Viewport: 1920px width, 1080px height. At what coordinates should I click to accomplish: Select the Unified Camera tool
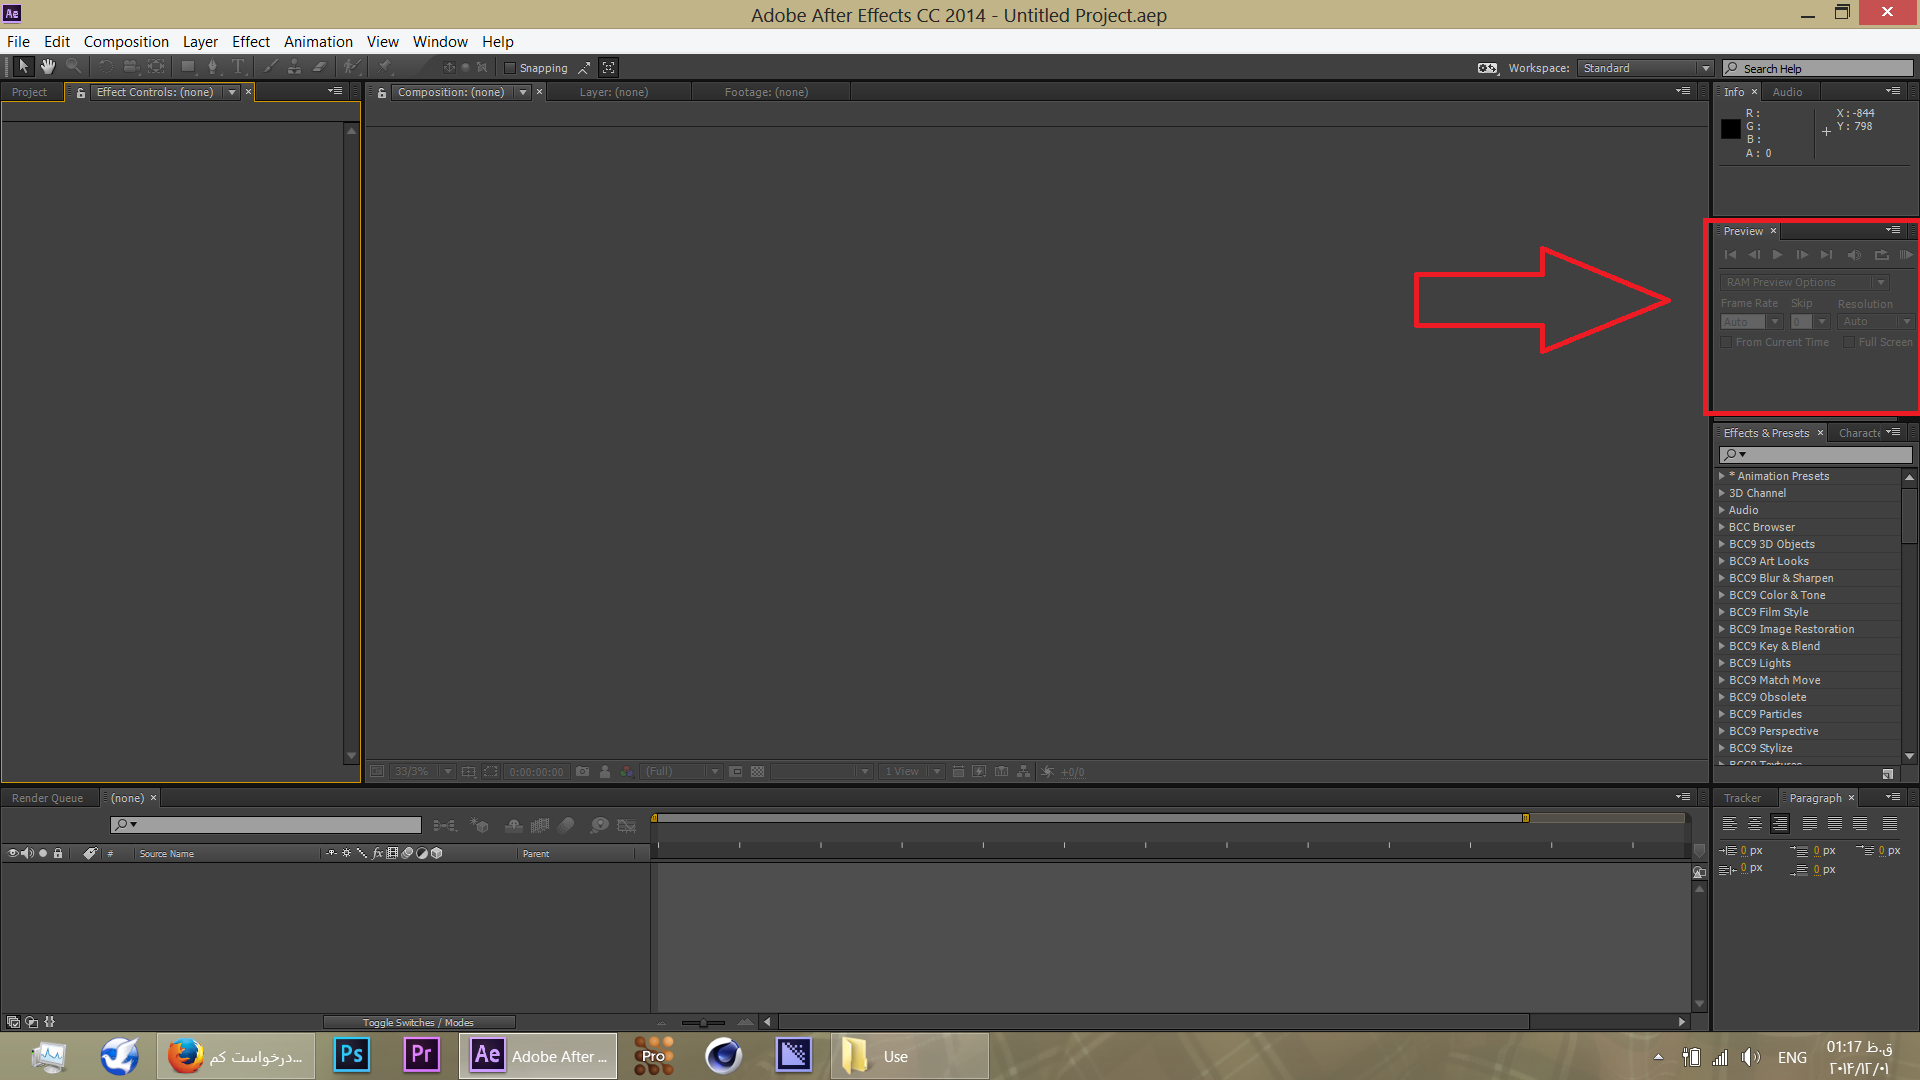(130, 67)
